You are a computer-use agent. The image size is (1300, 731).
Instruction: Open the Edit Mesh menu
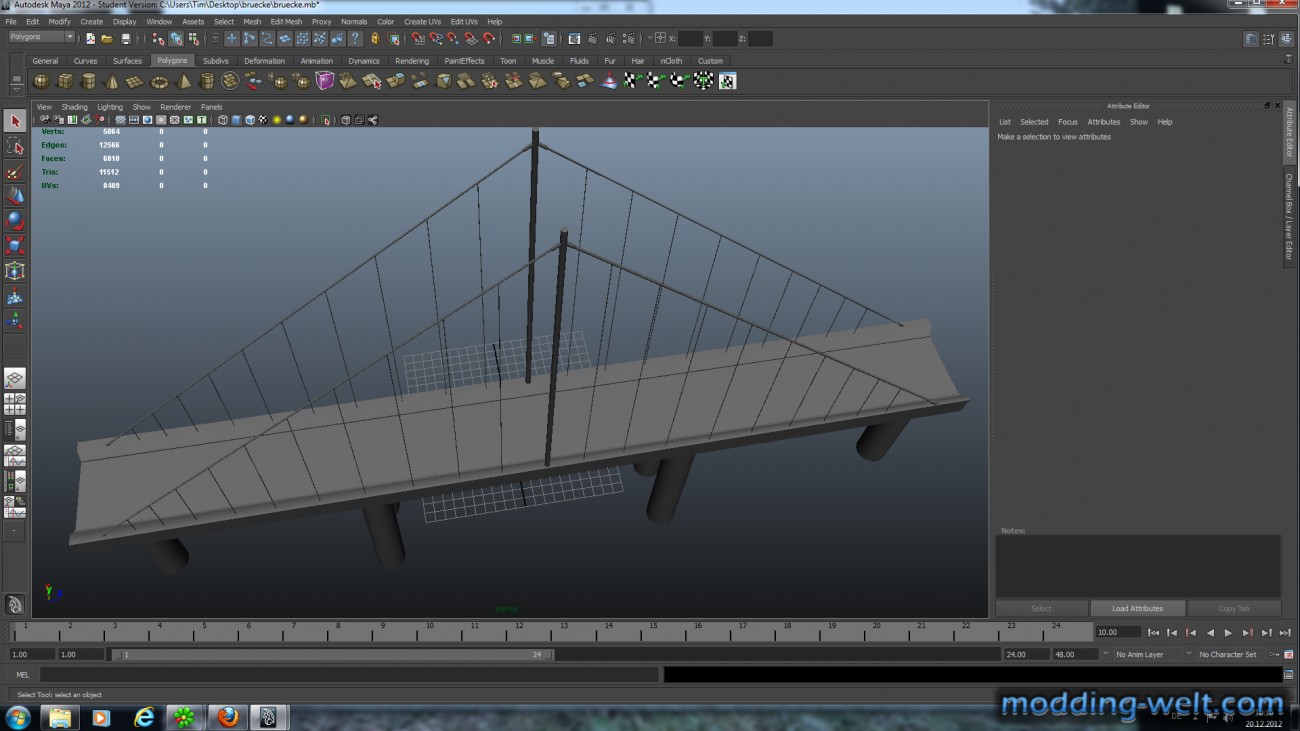(286, 21)
